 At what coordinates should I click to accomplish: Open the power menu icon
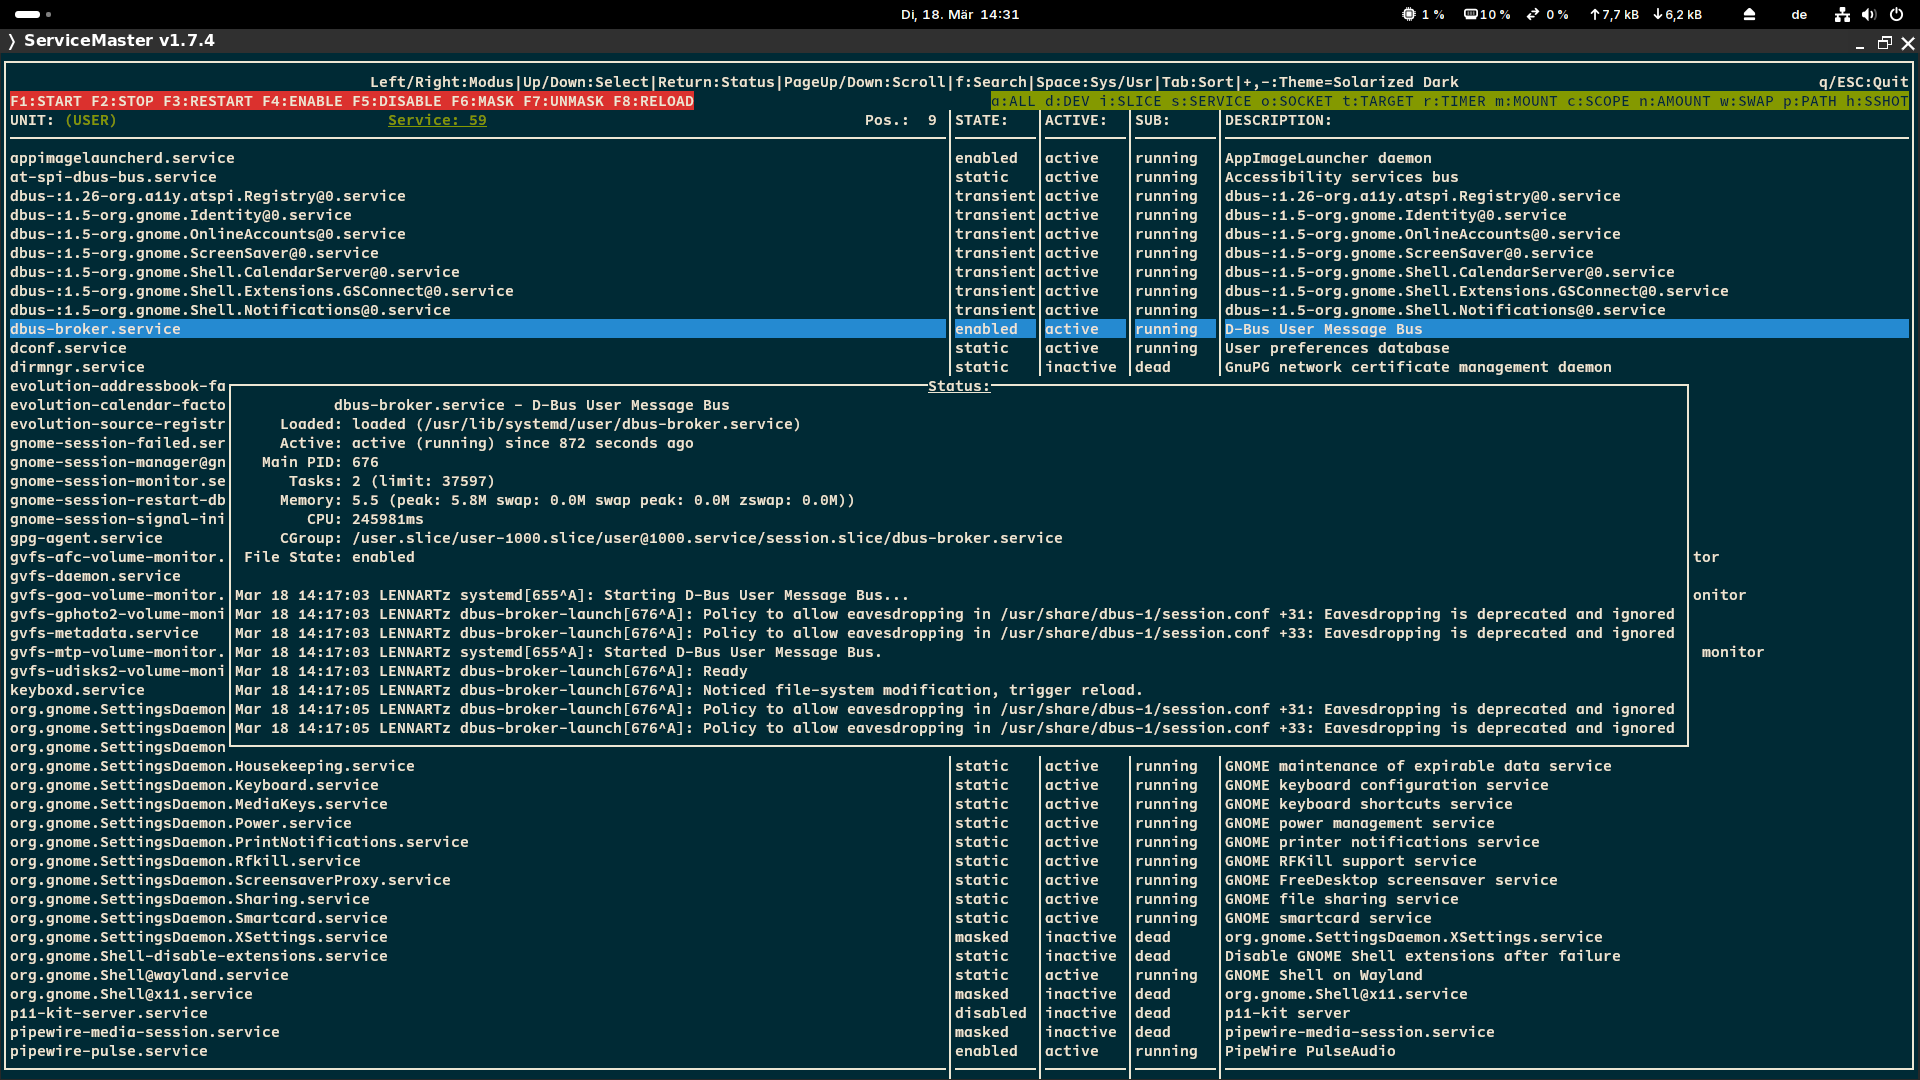tap(1896, 14)
